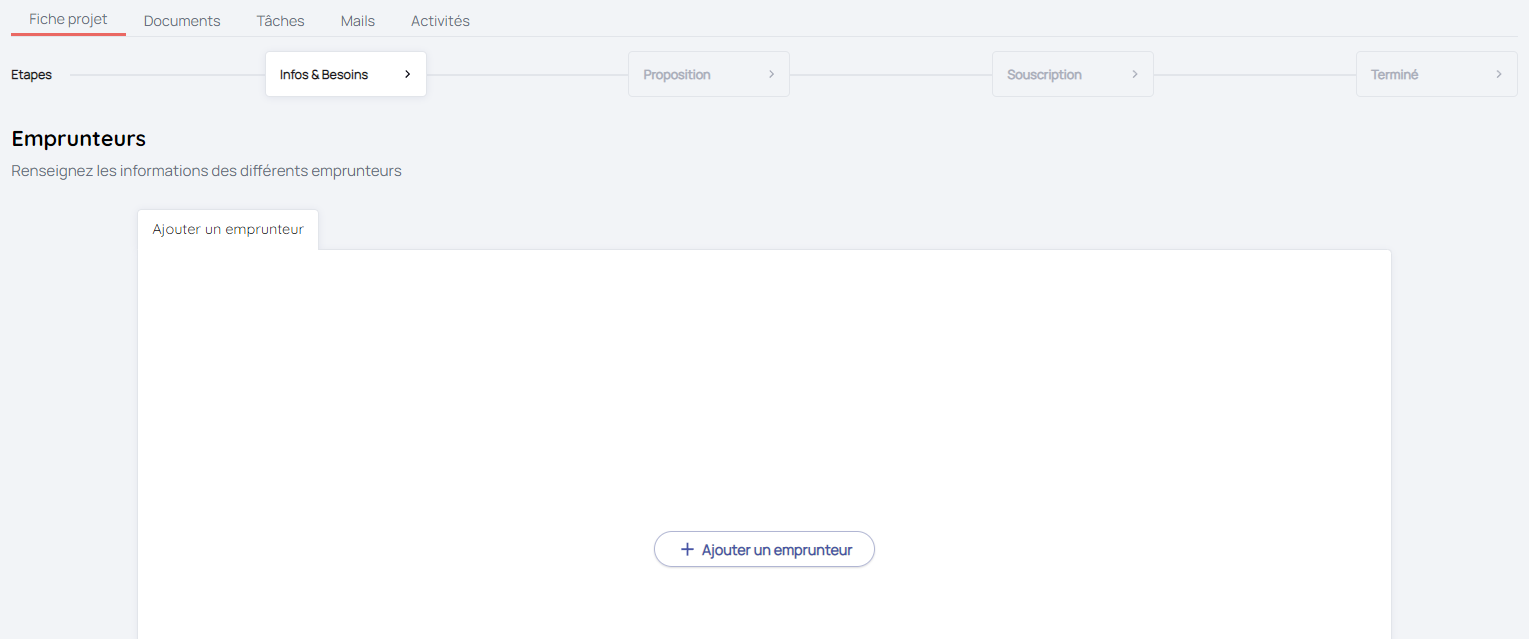The width and height of the screenshot is (1529, 639).
Task: Open the Fiche projet tab
Action: click(x=68, y=19)
